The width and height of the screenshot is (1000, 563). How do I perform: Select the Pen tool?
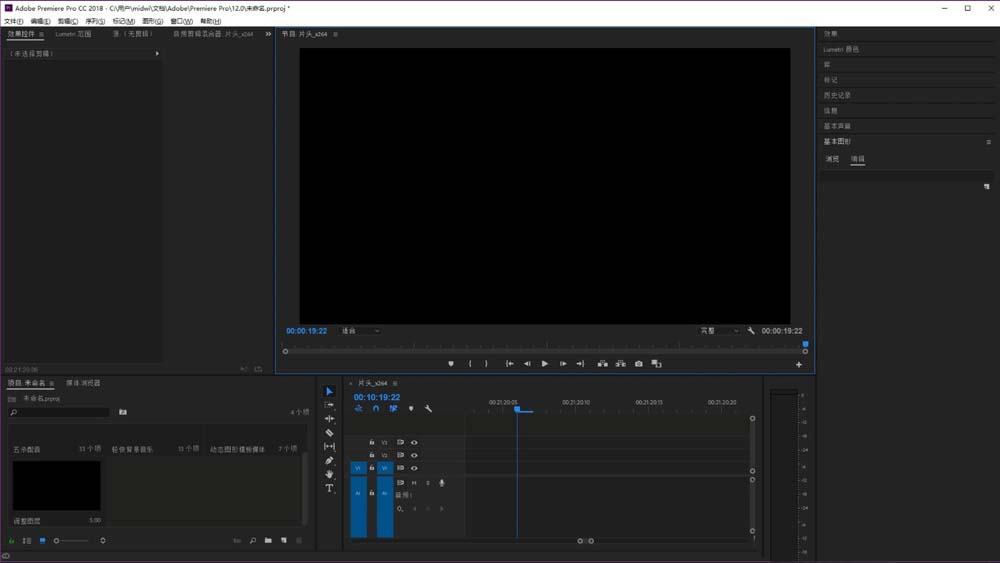click(x=330, y=460)
